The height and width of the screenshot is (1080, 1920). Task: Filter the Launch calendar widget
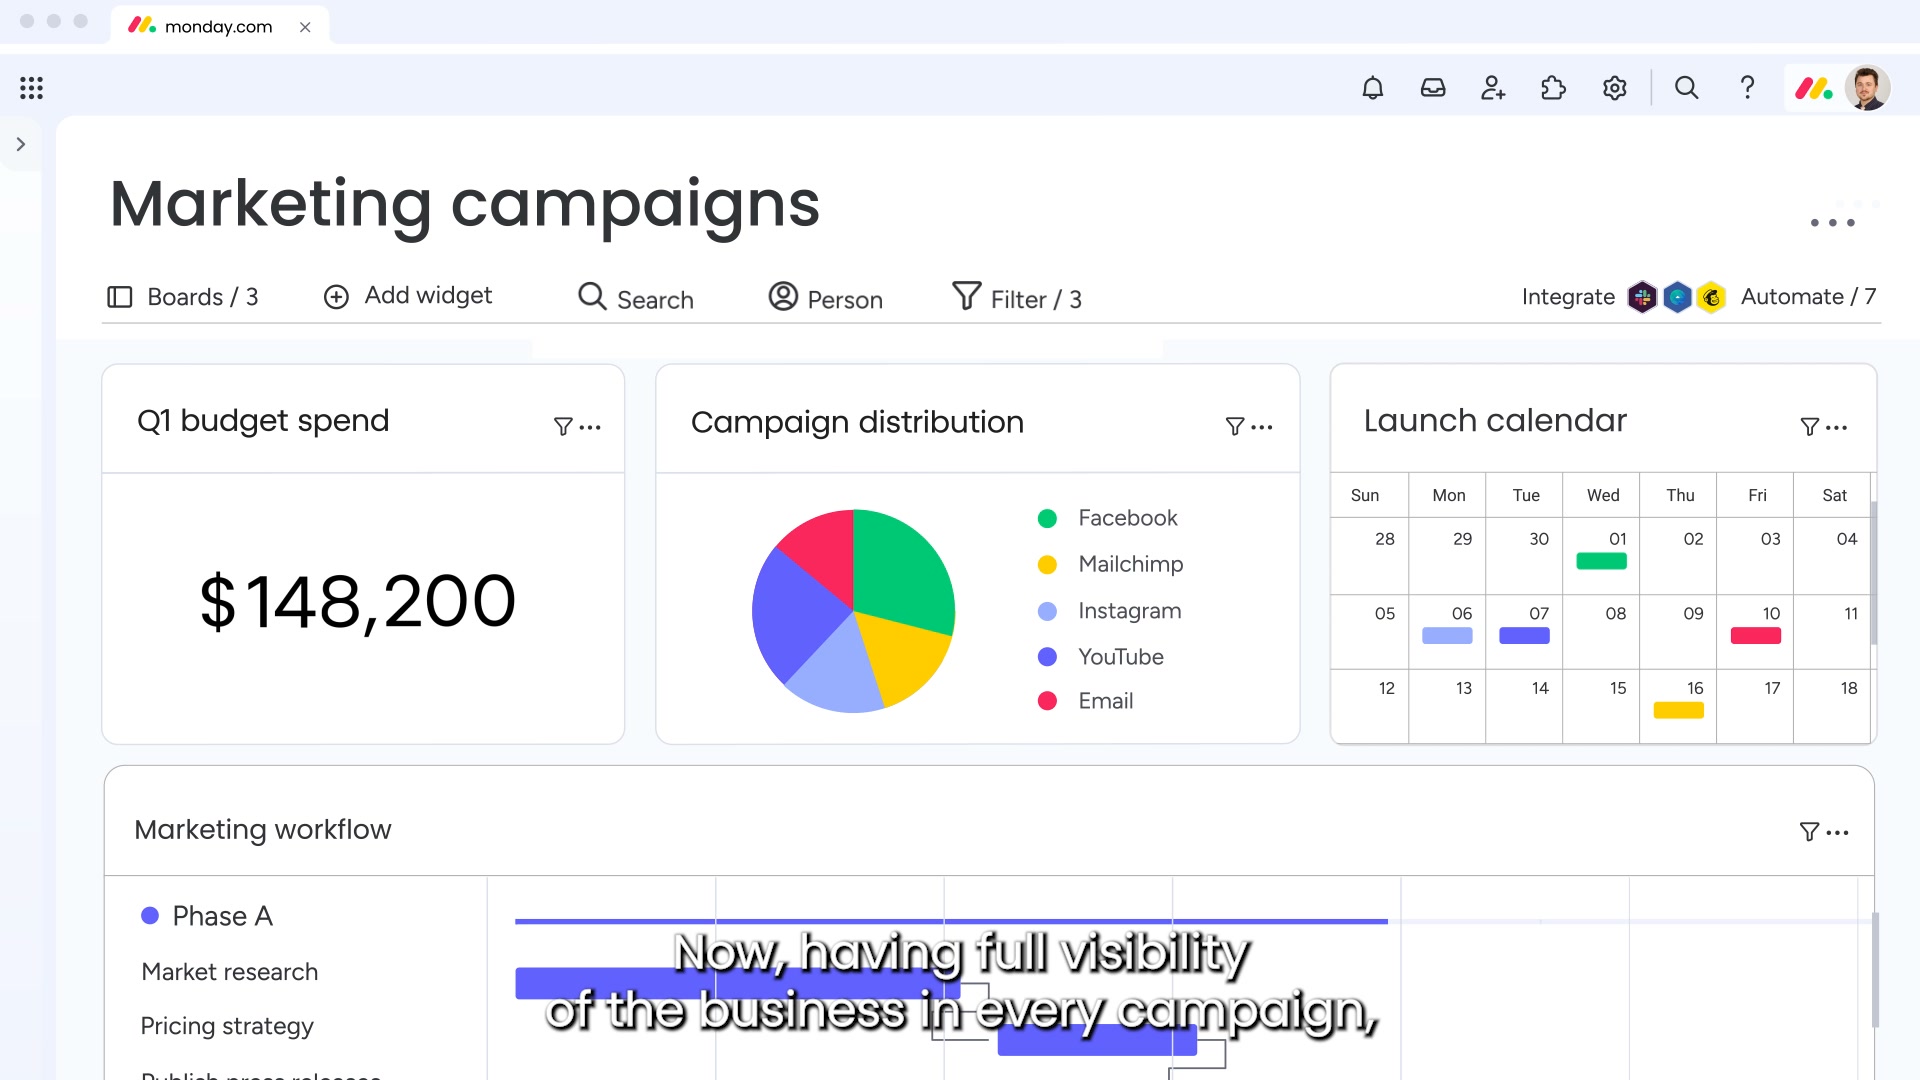1810,427
